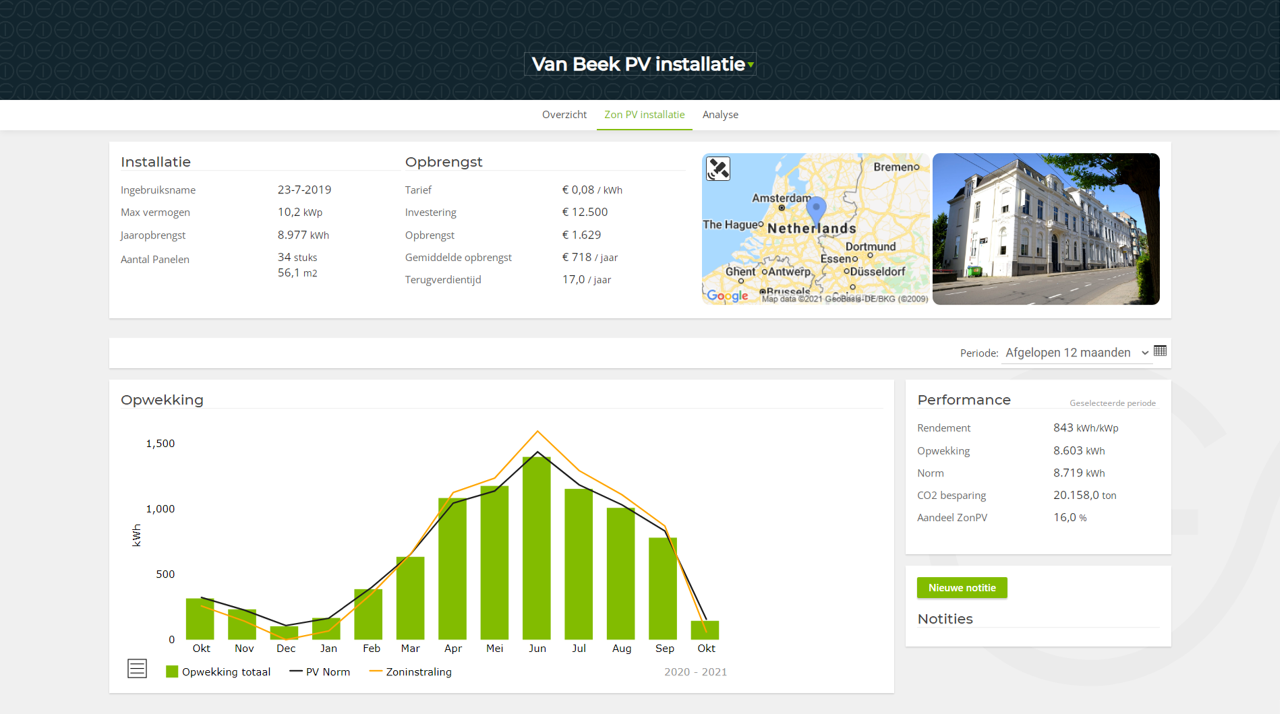Image resolution: width=1280 pixels, height=714 pixels.
Task: Click the Notities heading
Action: (945, 619)
